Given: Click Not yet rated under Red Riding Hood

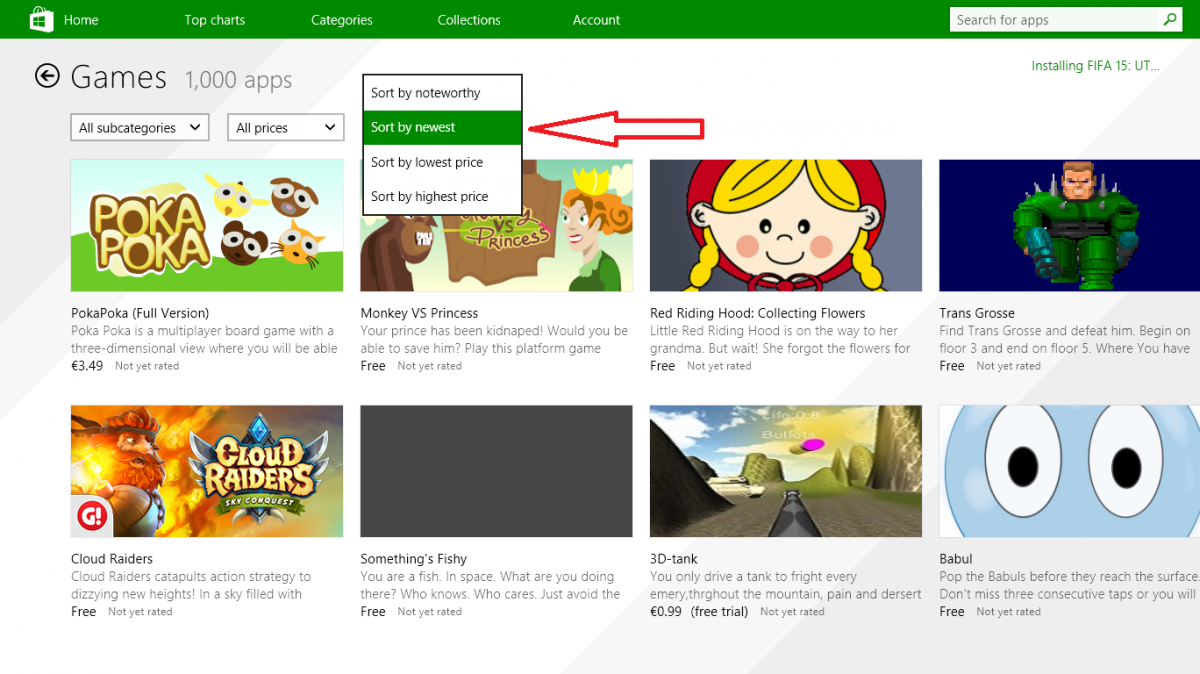Looking at the screenshot, I should click(x=719, y=367).
